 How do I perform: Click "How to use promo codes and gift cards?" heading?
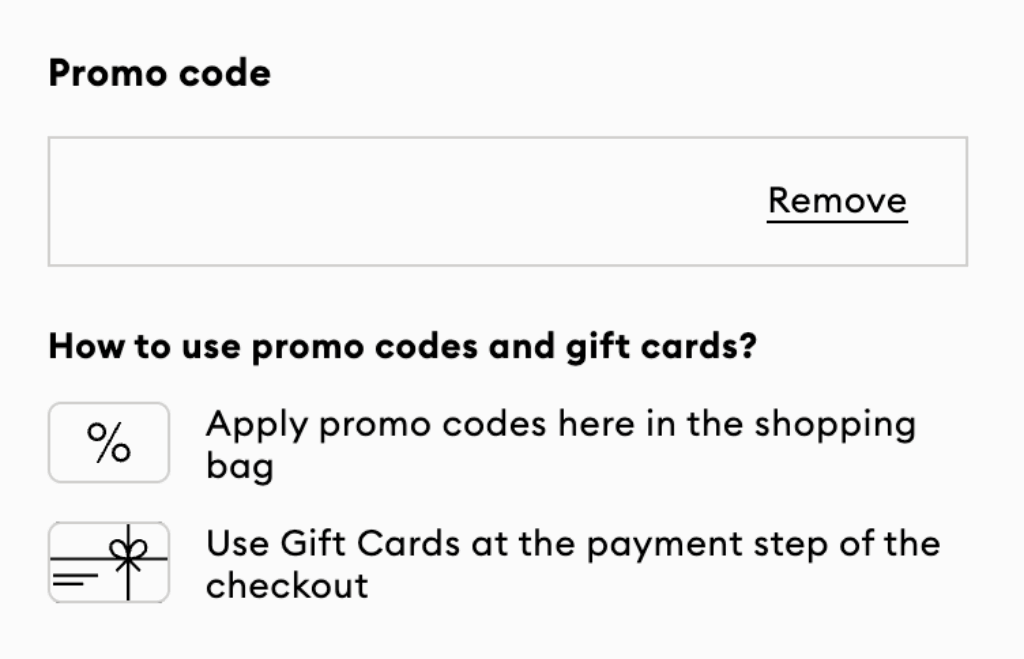(x=402, y=346)
